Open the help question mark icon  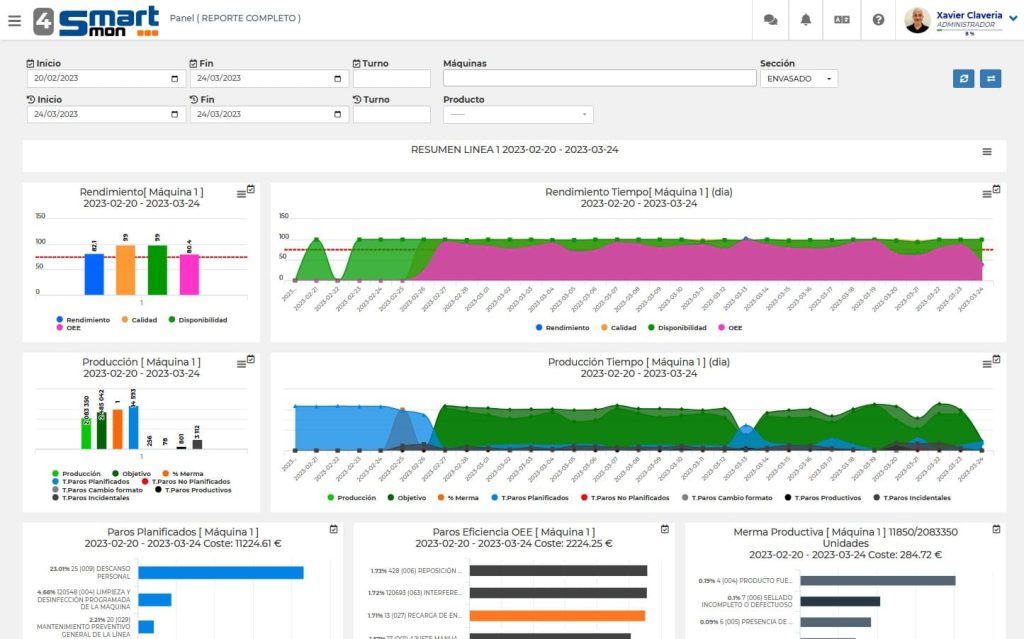pos(878,19)
